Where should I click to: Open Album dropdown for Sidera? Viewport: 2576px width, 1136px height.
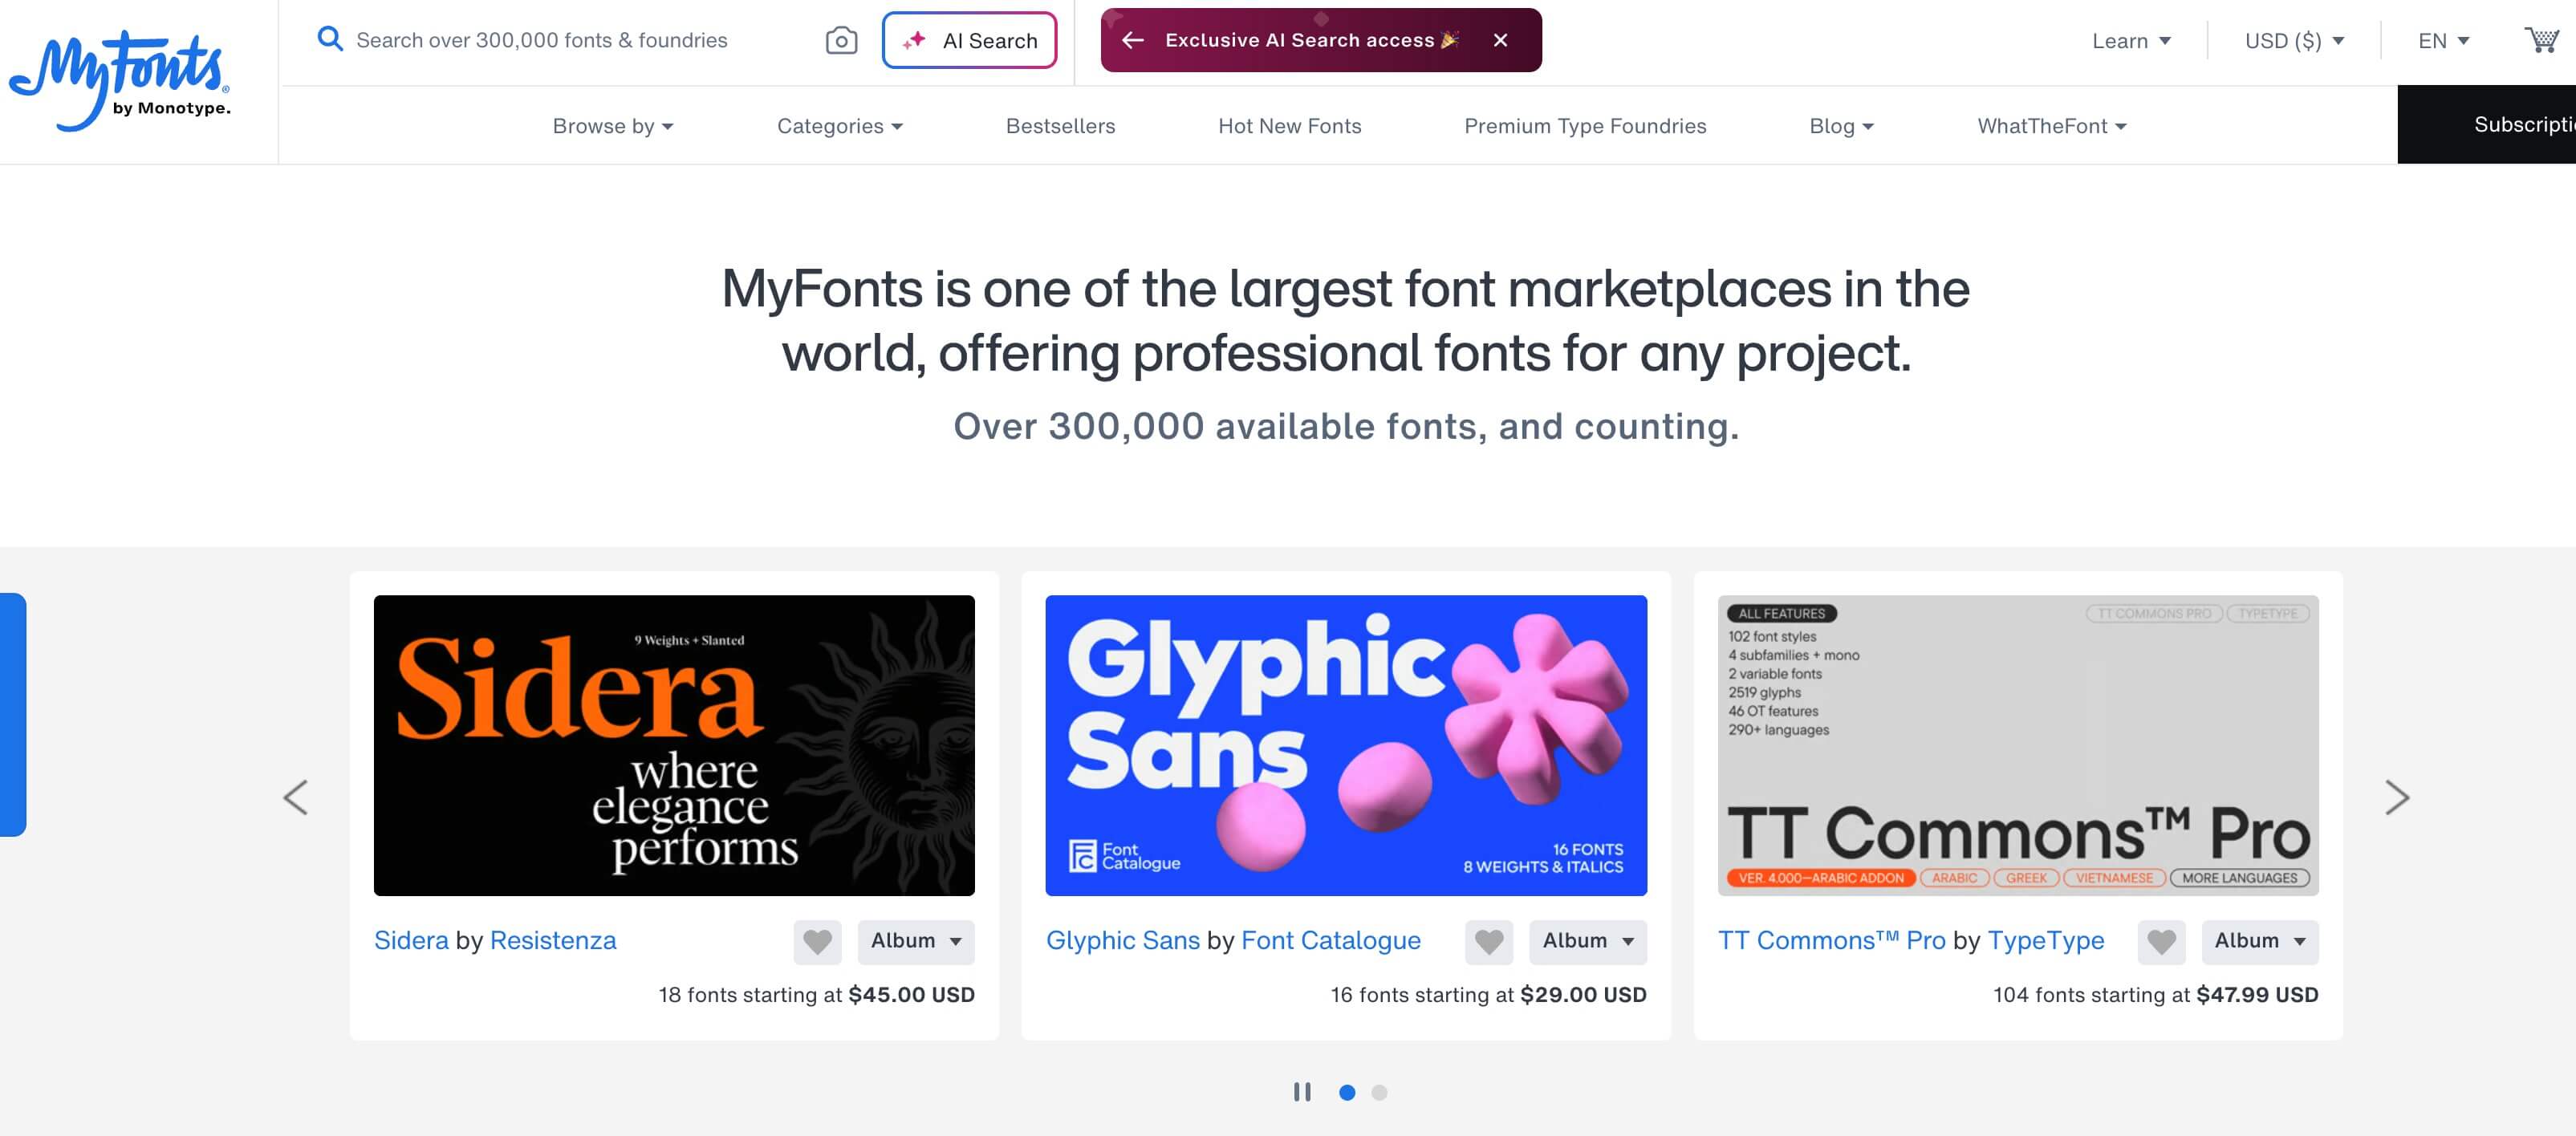pyautogui.click(x=915, y=942)
